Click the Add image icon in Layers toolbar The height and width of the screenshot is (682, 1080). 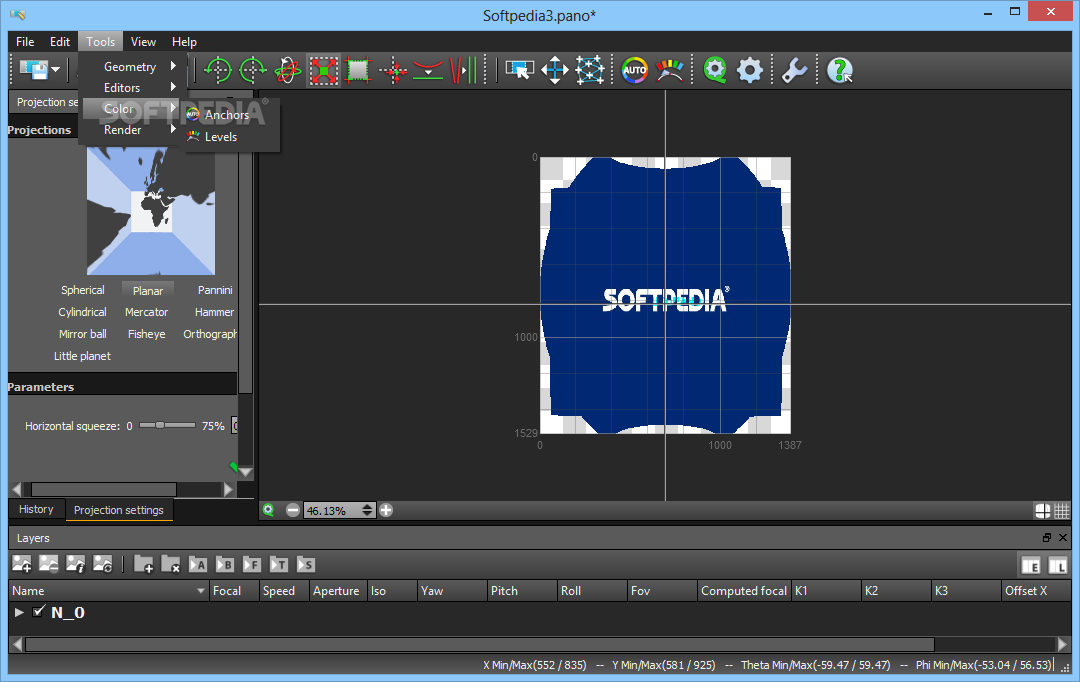point(21,564)
